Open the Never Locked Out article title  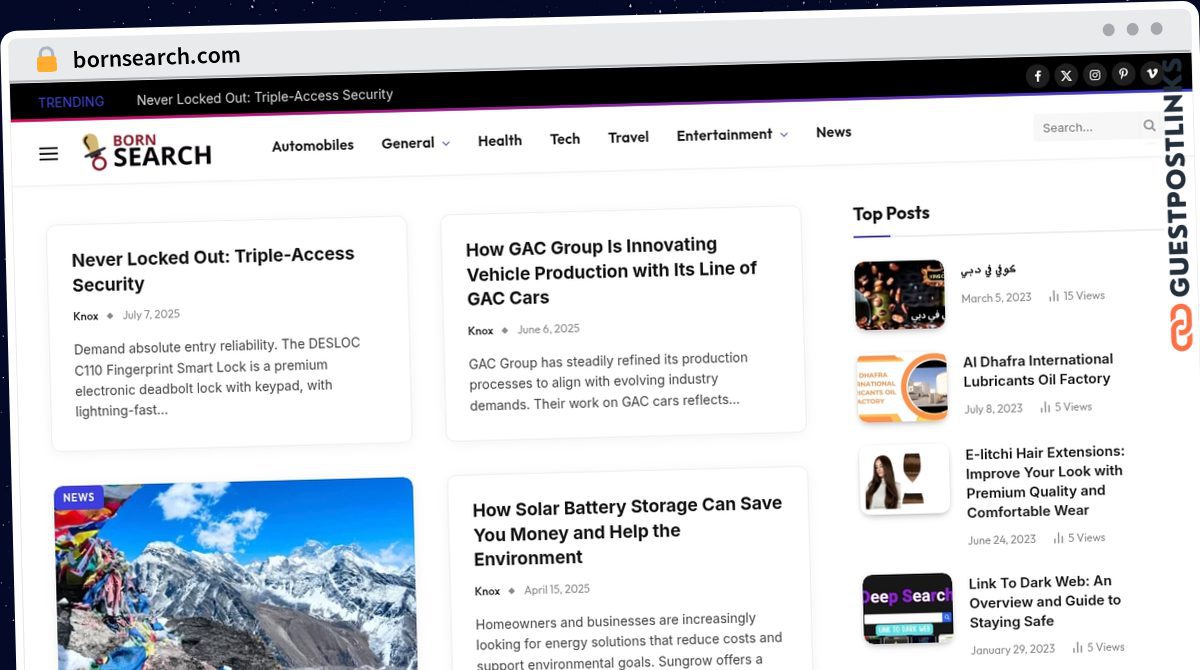213,270
